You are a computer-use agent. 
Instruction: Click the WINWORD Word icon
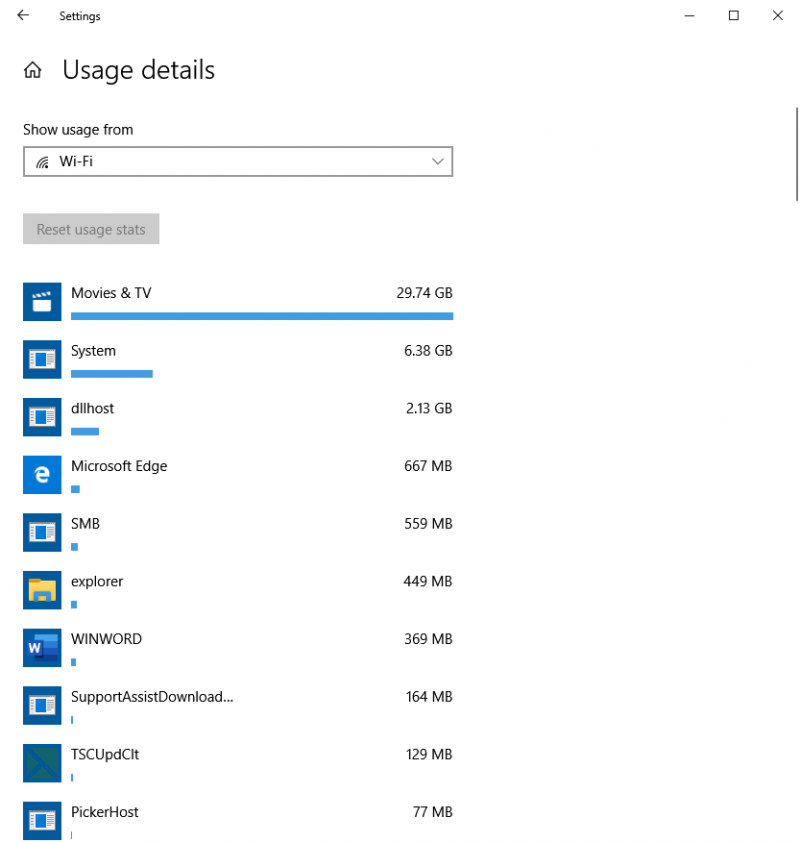[x=42, y=647]
